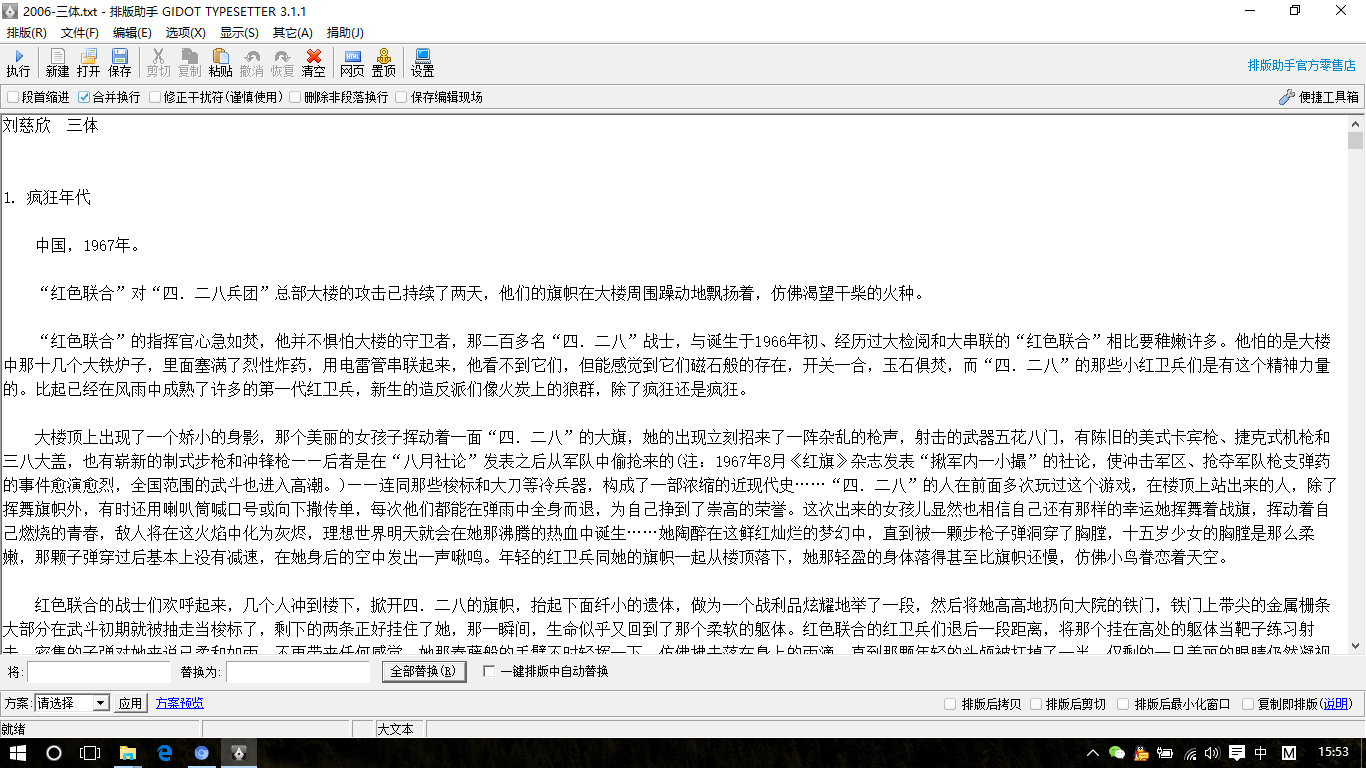Open the 编辑(E) menu

click(x=133, y=33)
